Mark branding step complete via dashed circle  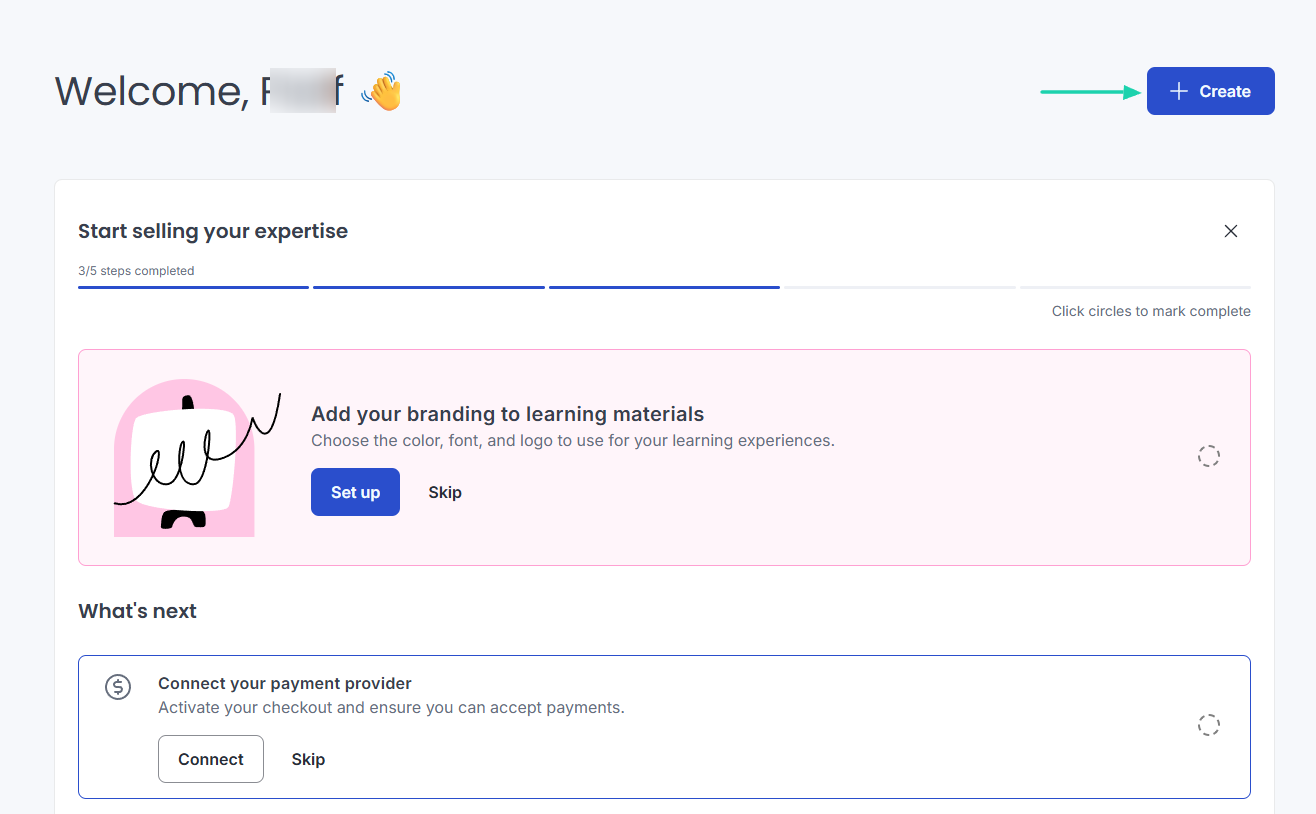[1209, 456]
